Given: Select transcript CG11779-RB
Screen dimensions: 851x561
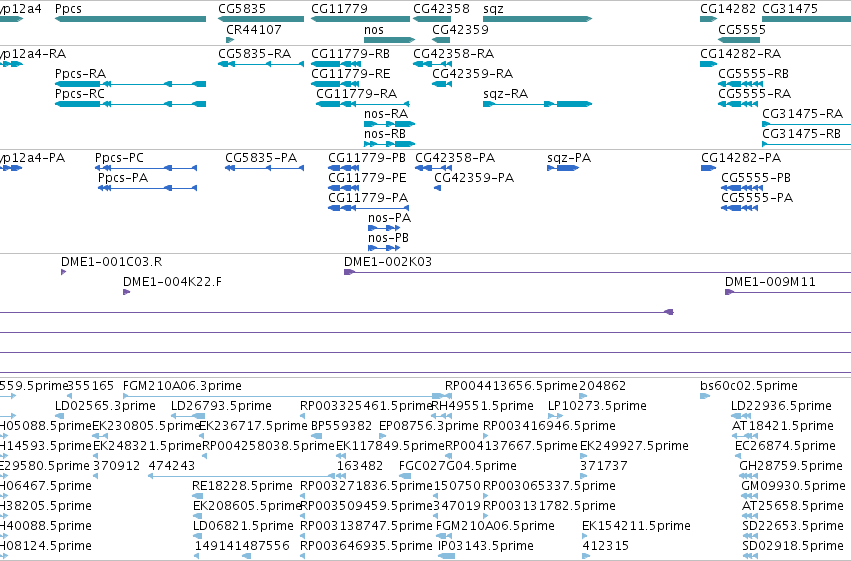Looking at the screenshot, I should click(351, 54).
